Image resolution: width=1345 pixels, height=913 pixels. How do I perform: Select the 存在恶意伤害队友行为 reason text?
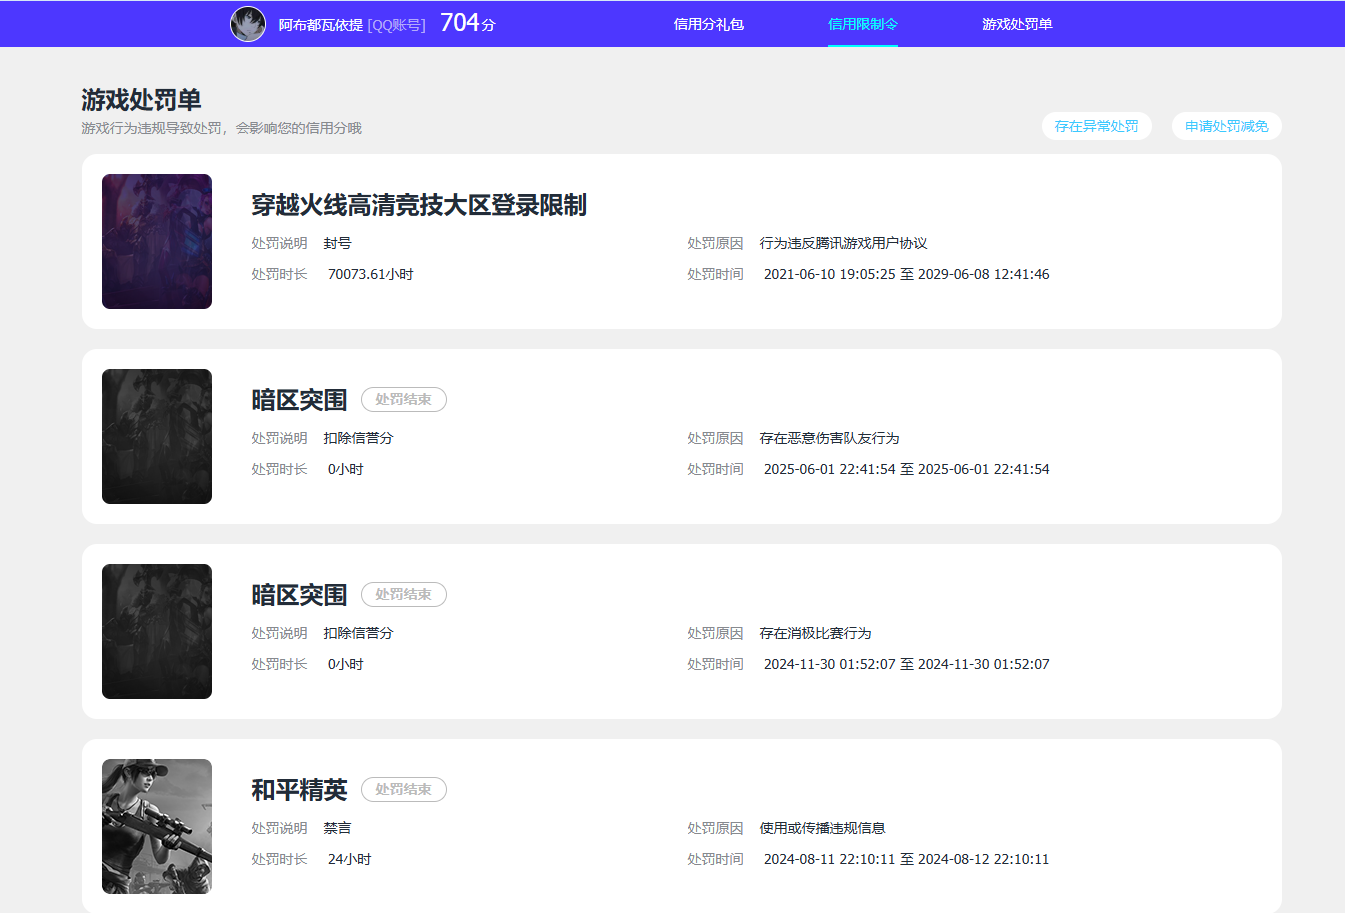click(x=830, y=438)
